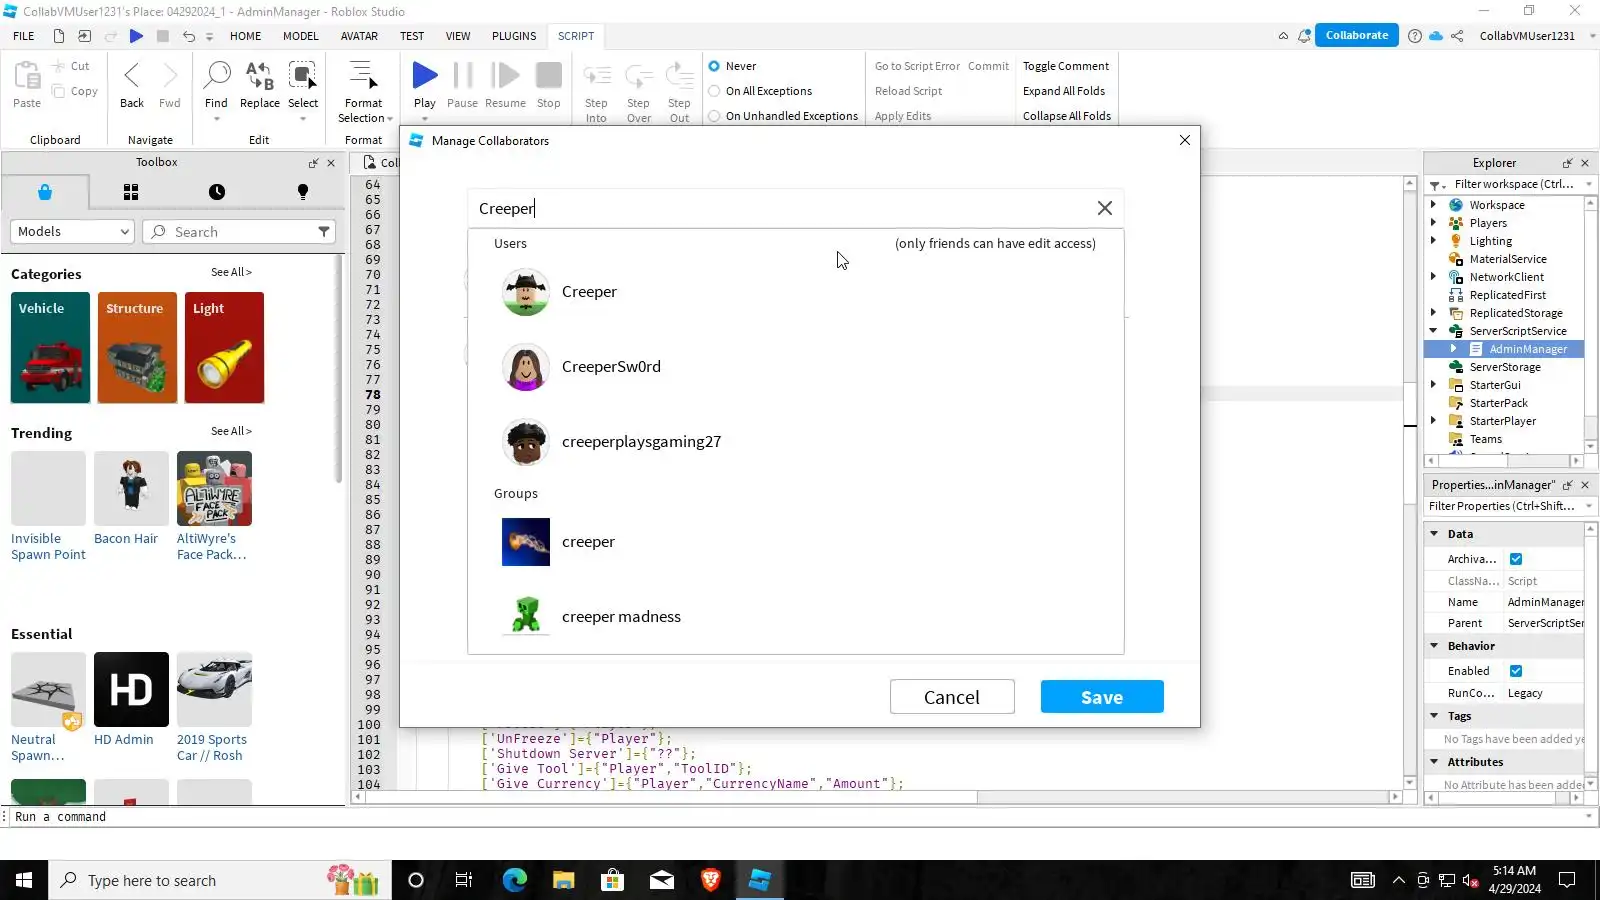Click See All next to Trending
Viewport: 1600px width, 900px height.
pos(231,431)
